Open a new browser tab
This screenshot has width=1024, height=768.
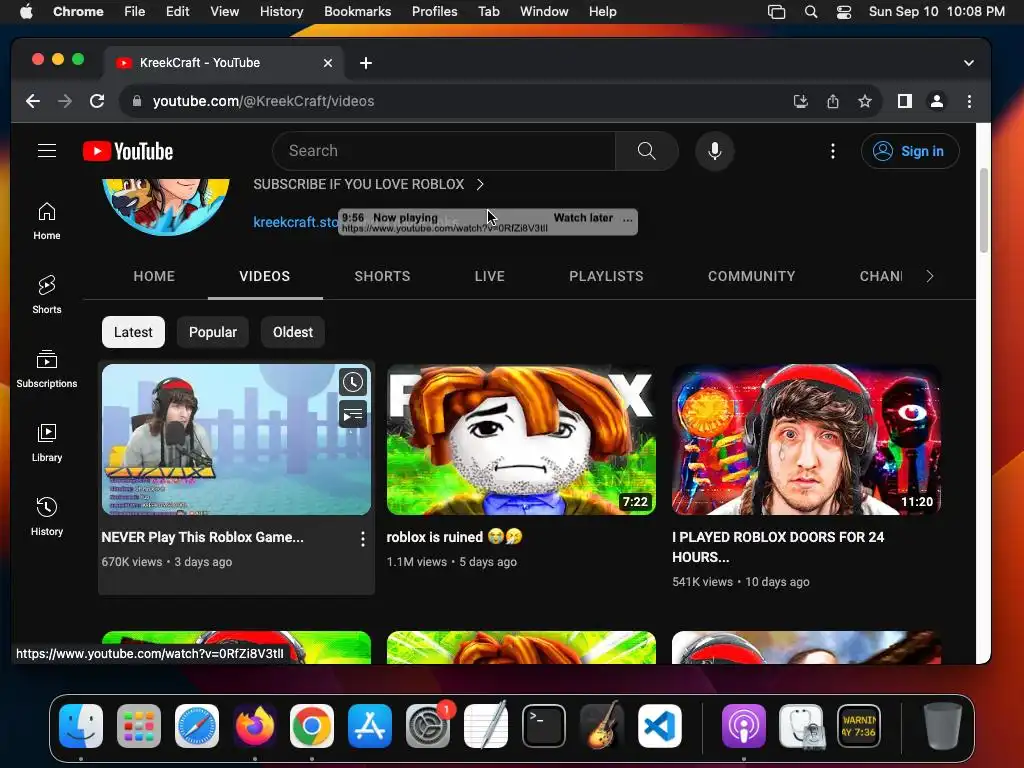366,63
